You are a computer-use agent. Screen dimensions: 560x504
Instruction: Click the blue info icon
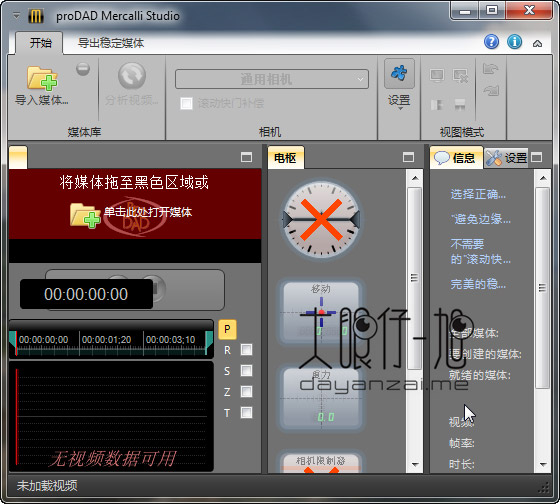pyautogui.click(x=515, y=42)
